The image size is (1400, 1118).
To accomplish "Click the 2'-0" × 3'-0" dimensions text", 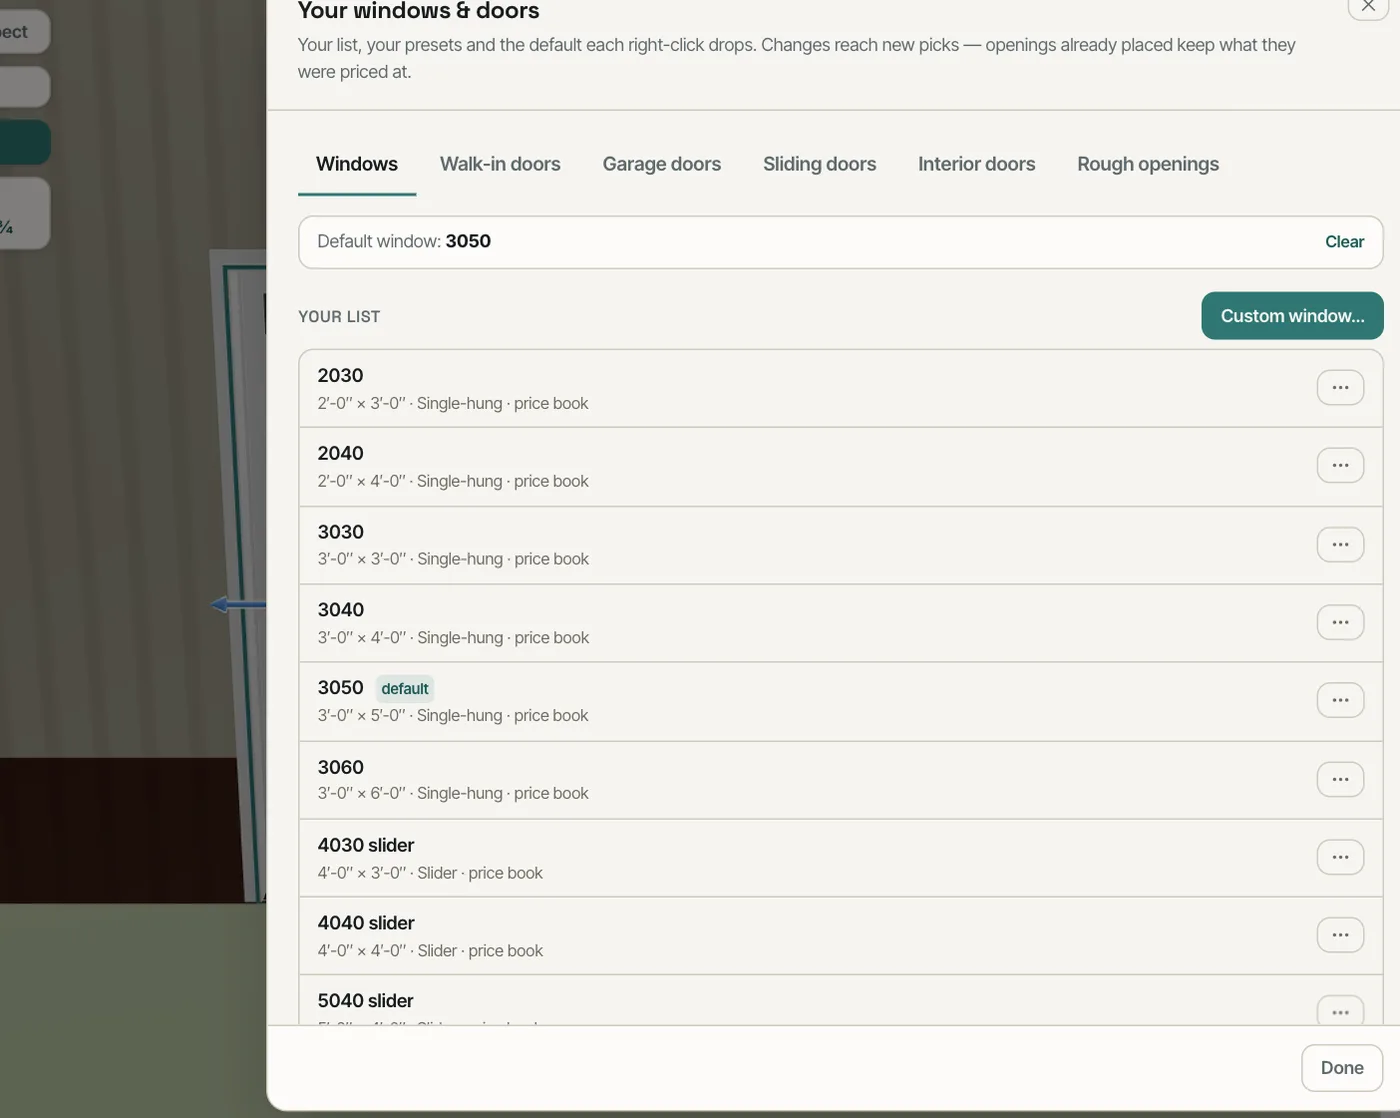I will click(x=362, y=404).
